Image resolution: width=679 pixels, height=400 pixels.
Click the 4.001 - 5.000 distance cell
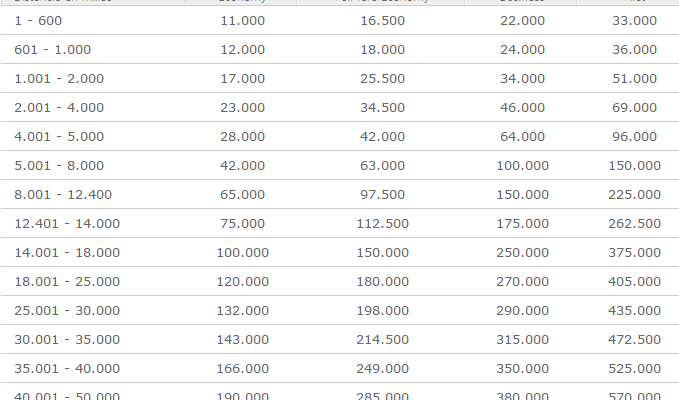(x=59, y=137)
